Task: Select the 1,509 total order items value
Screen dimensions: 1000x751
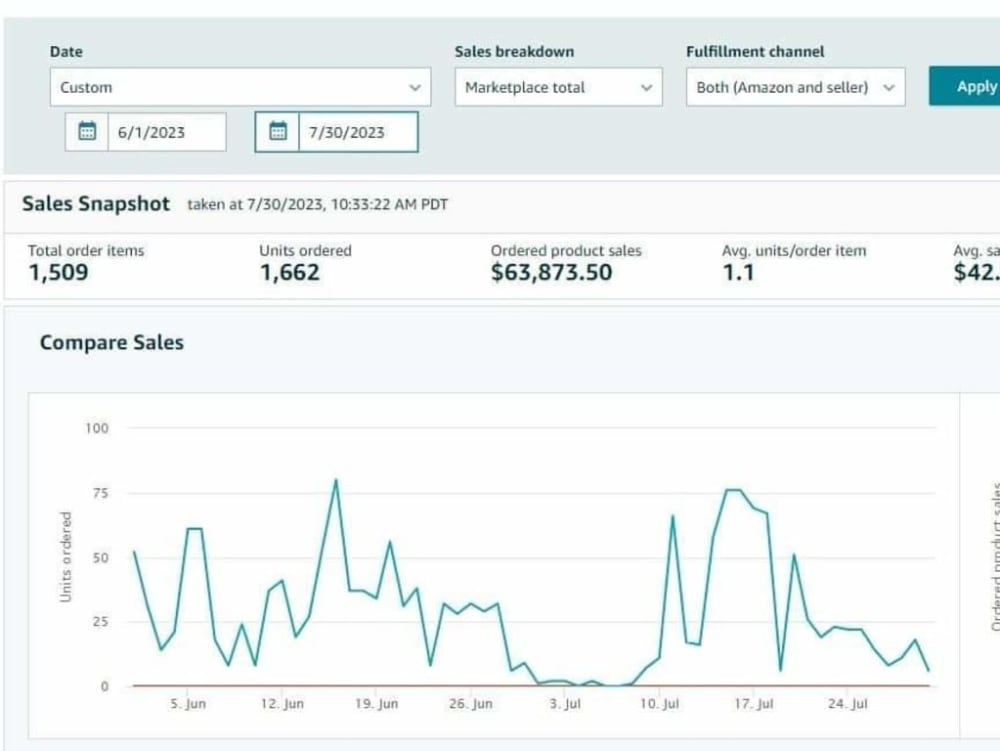Action: 59,272
